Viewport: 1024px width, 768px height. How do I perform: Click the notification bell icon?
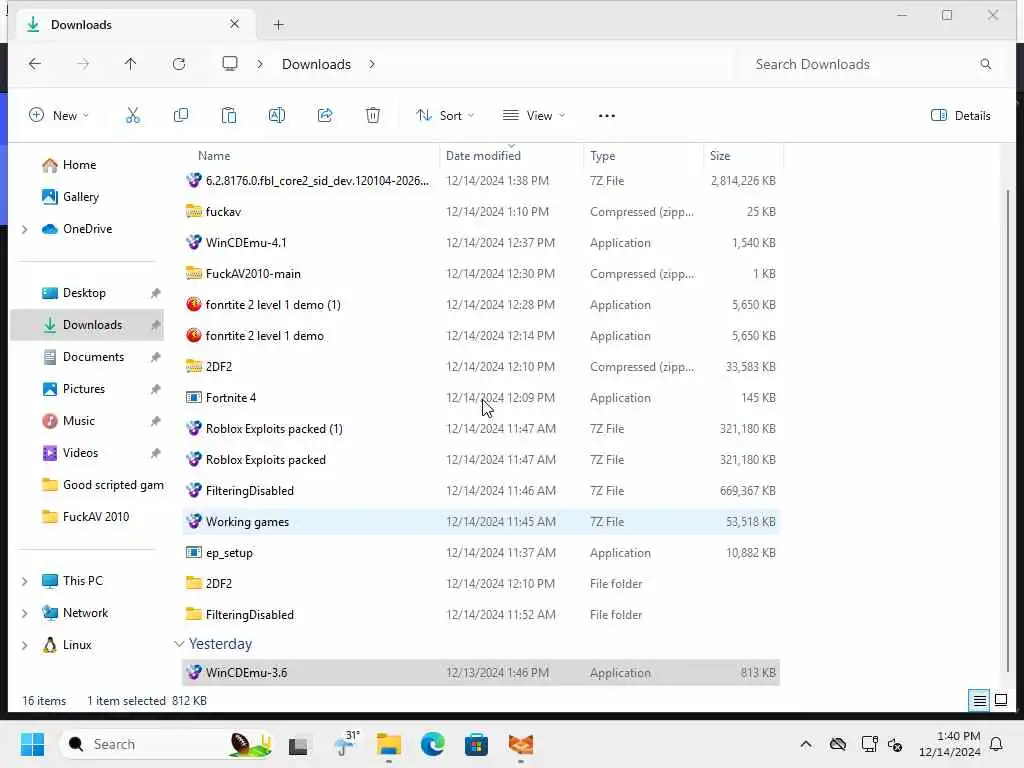click(x=997, y=744)
